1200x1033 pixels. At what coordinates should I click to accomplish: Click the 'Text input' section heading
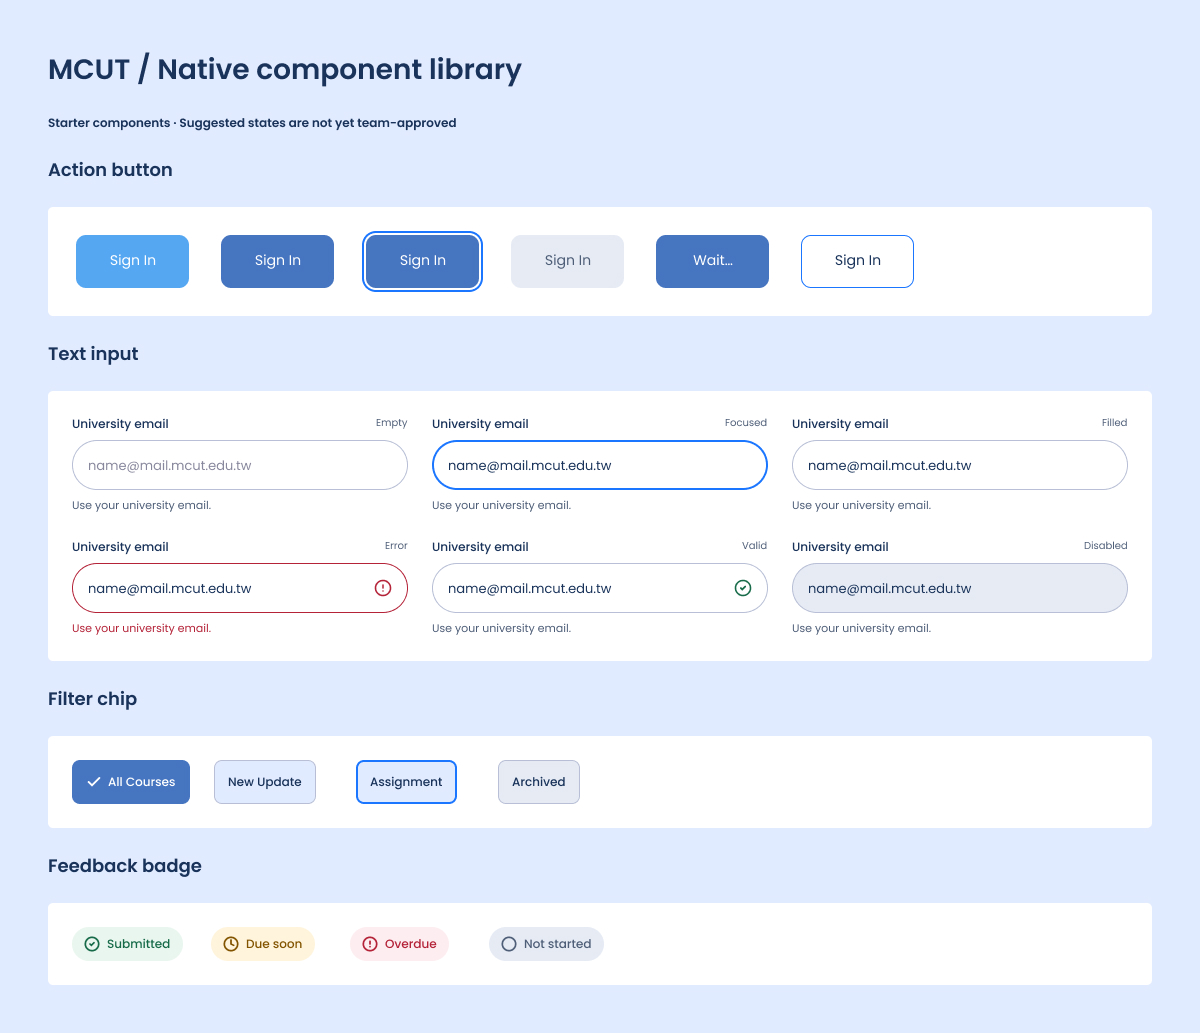pyautogui.click(x=93, y=354)
